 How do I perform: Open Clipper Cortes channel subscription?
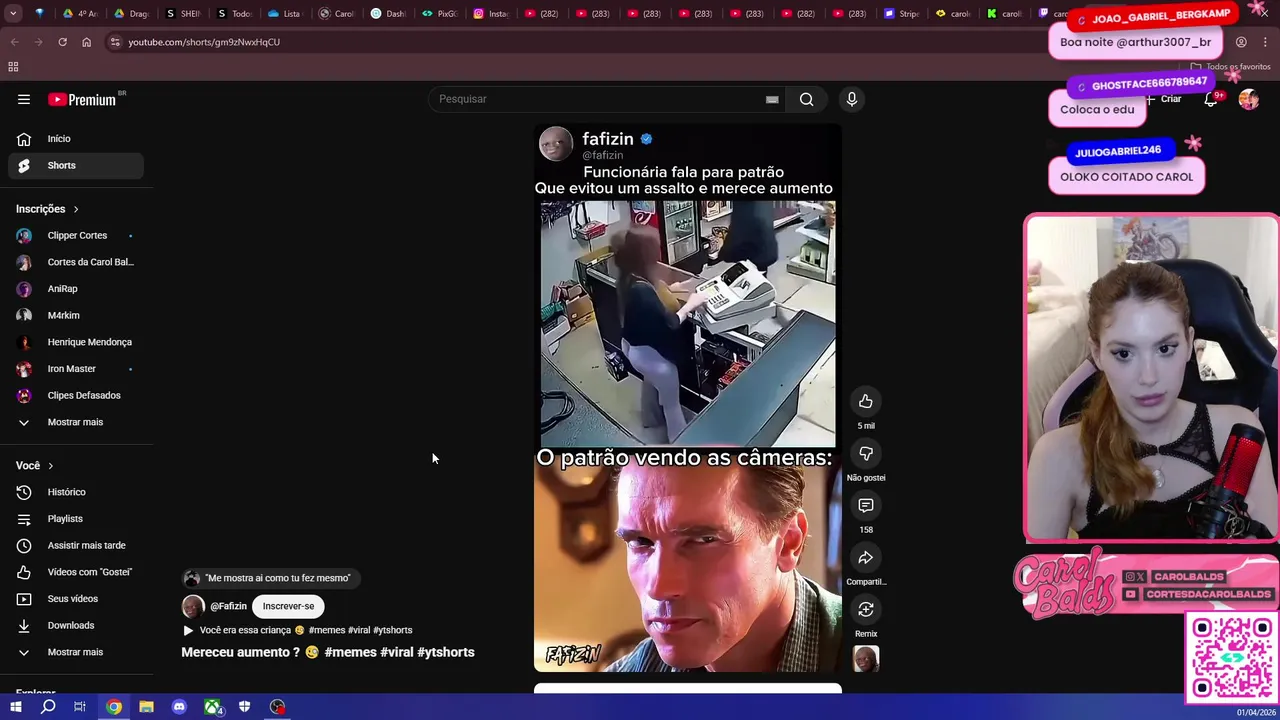pos(76,235)
